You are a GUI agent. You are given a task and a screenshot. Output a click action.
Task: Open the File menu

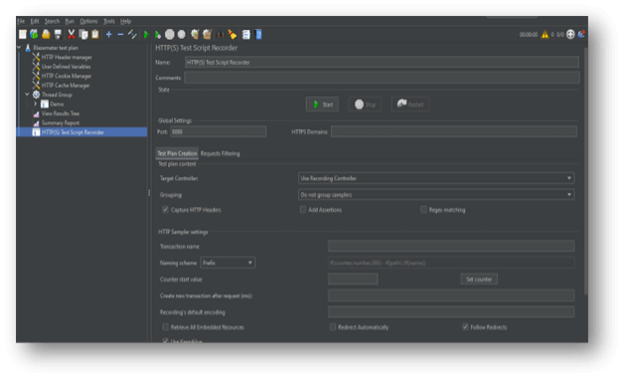[x=21, y=21]
